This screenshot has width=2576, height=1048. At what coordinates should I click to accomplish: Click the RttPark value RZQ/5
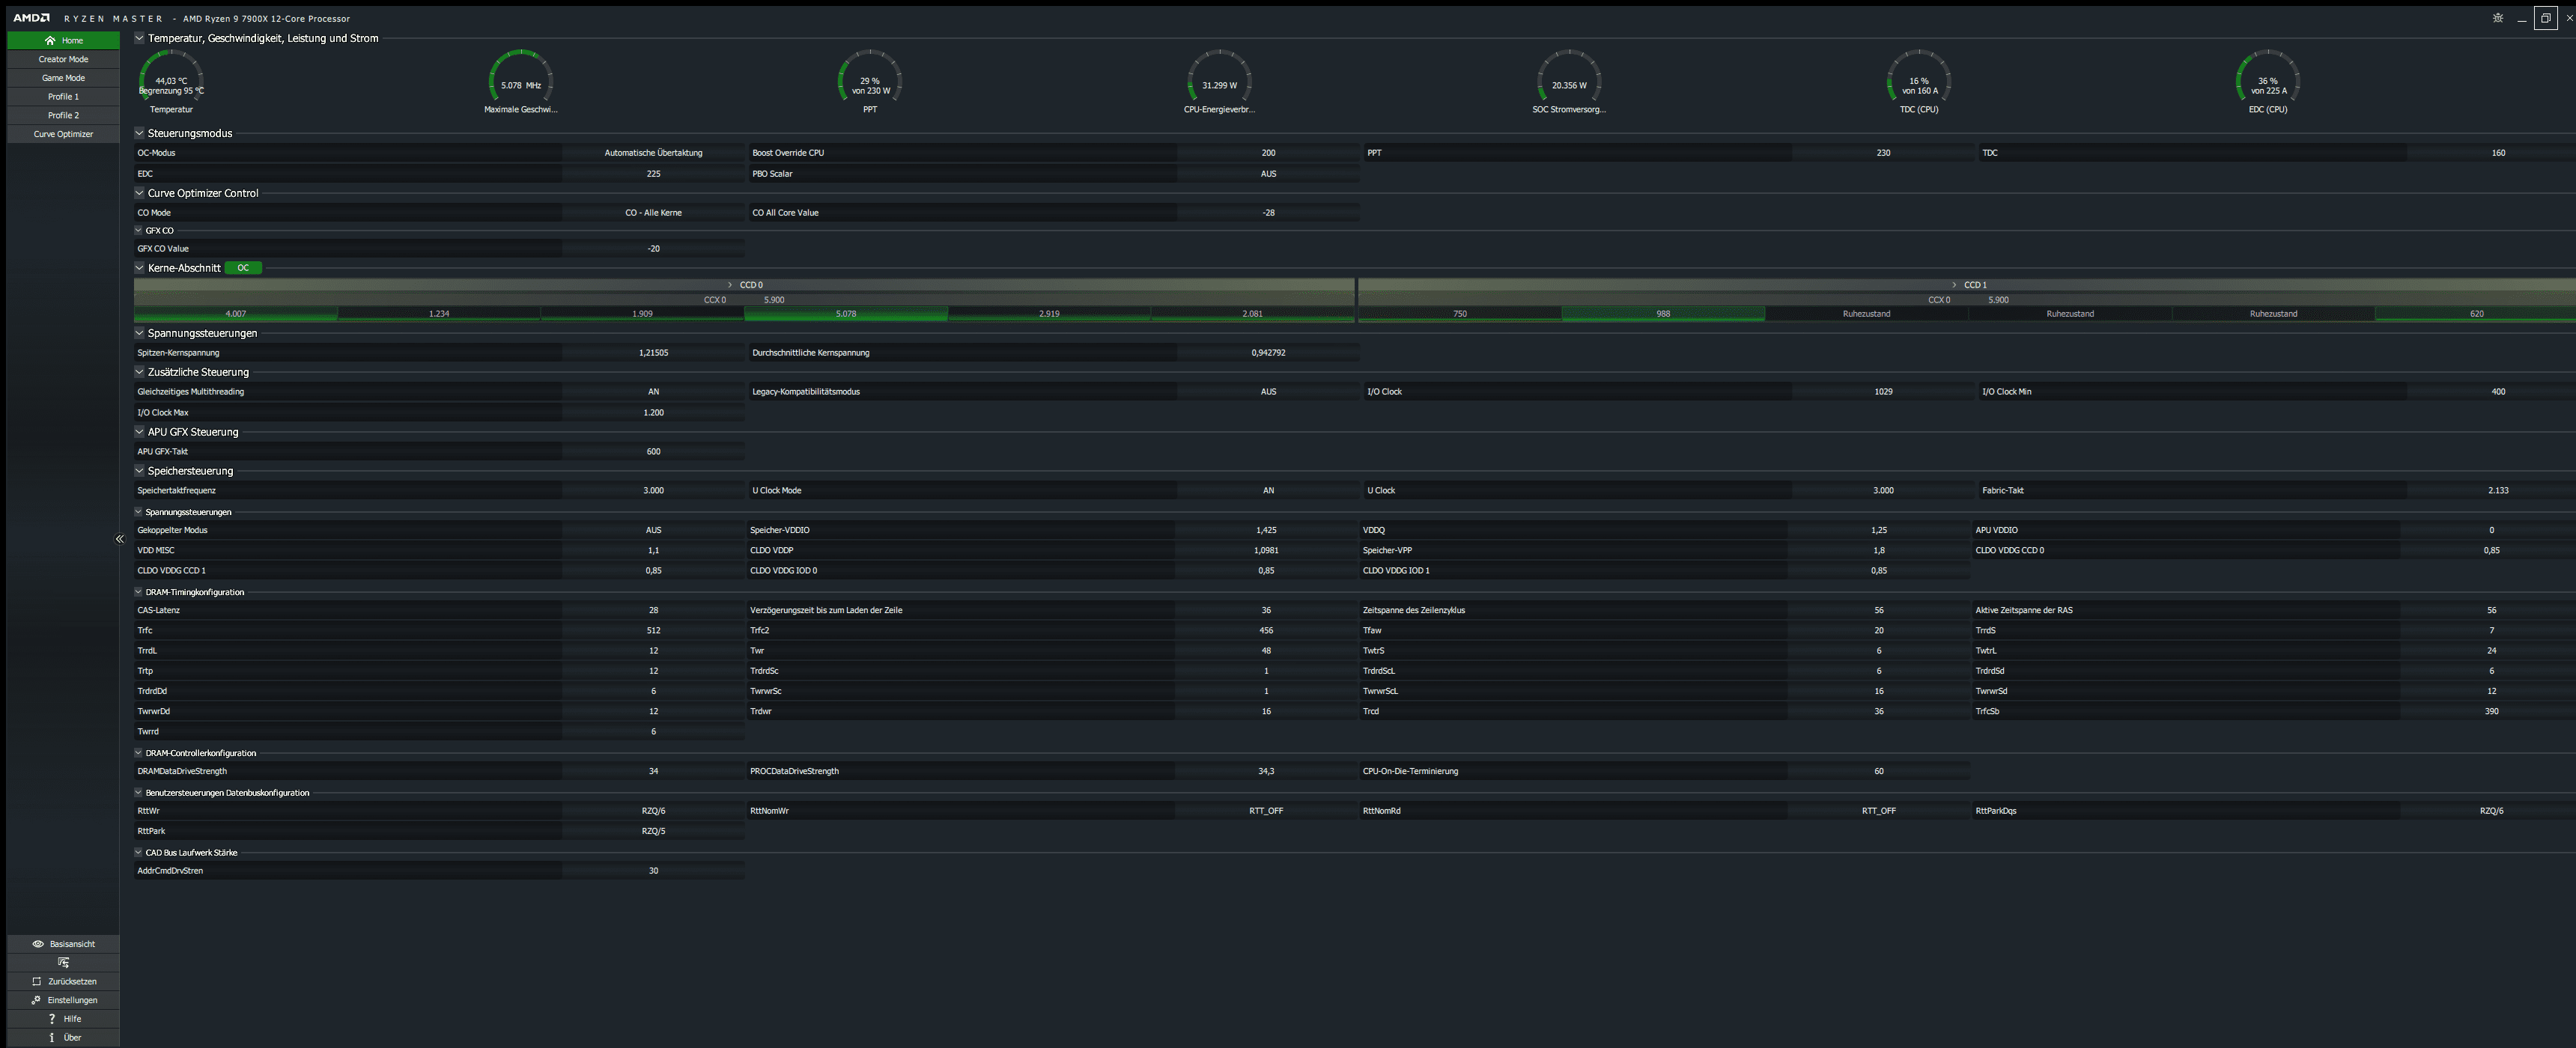[653, 831]
